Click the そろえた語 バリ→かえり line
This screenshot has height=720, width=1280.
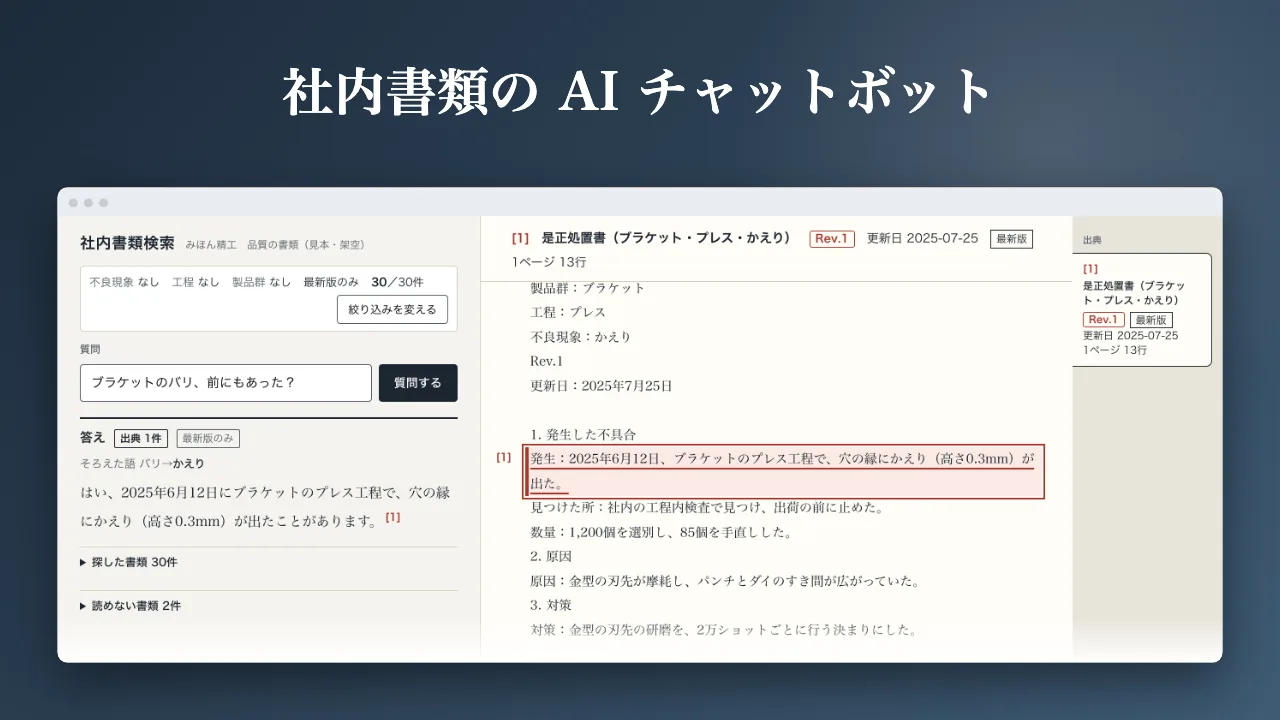pyautogui.click(x=142, y=464)
